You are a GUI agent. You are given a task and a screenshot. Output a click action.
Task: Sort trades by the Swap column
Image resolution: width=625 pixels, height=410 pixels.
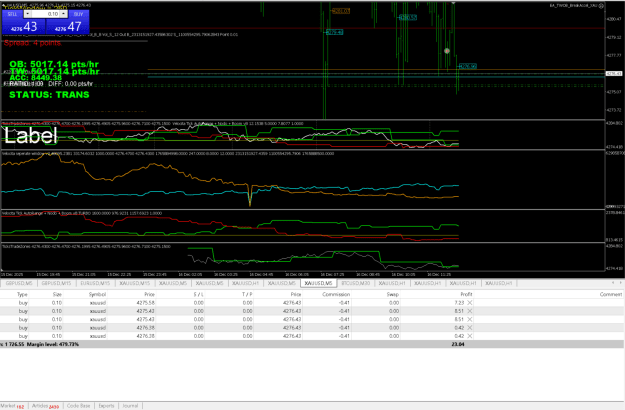click(392, 294)
